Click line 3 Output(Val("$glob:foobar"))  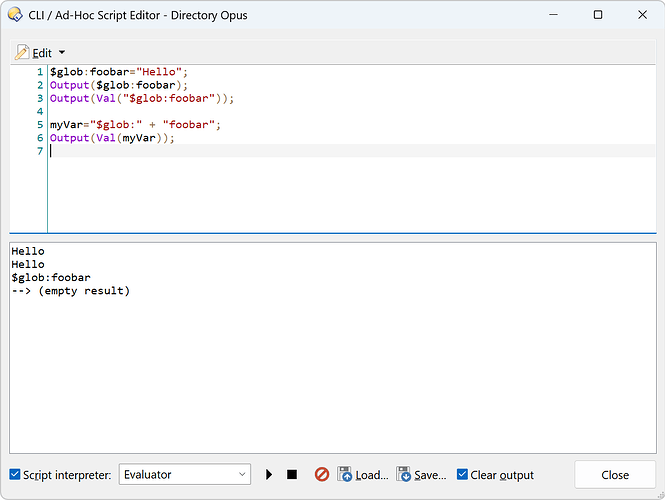tap(142, 98)
